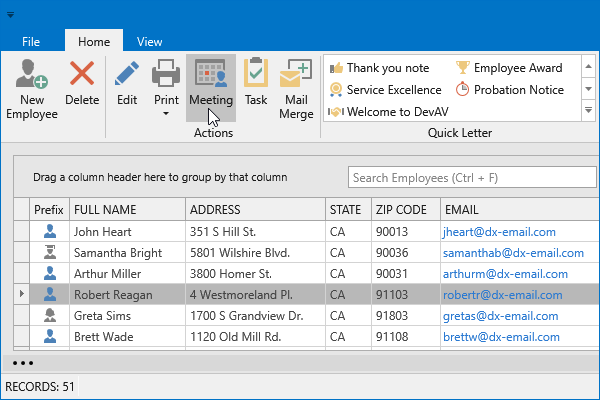Select the Greta Sims name cell
The image size is (600, 400).
(x=127, y=316)
